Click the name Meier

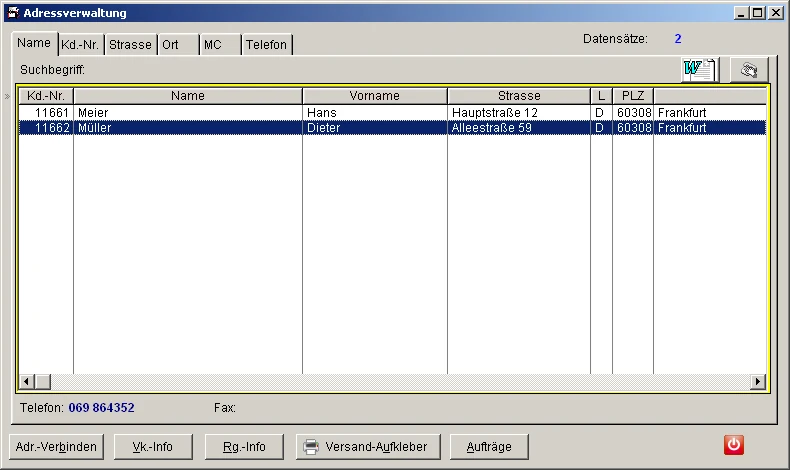click(x=93, y=112)
